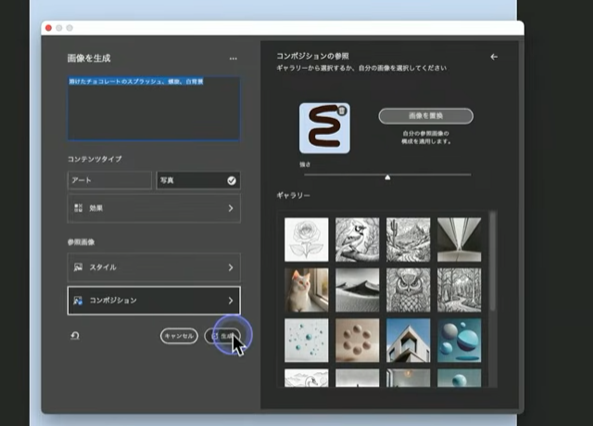Click the コンポジション composition icon

point(78,301)
